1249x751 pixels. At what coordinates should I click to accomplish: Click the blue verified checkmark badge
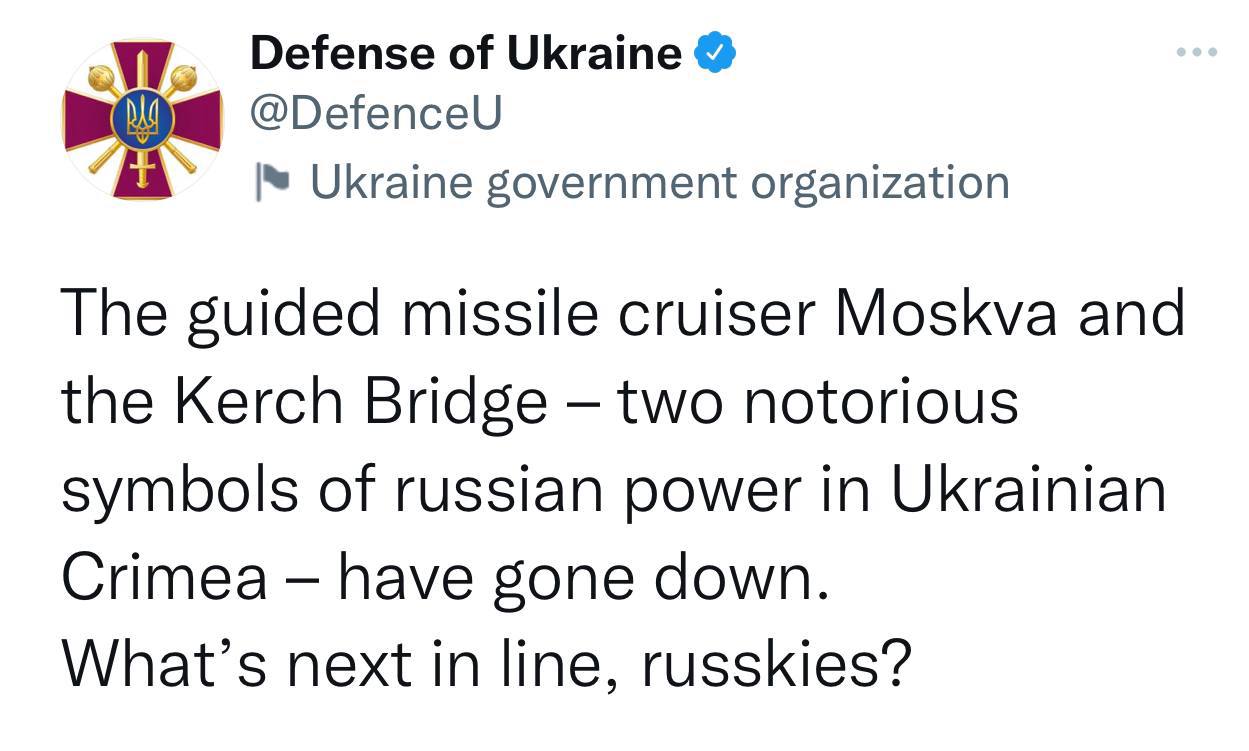715,53
